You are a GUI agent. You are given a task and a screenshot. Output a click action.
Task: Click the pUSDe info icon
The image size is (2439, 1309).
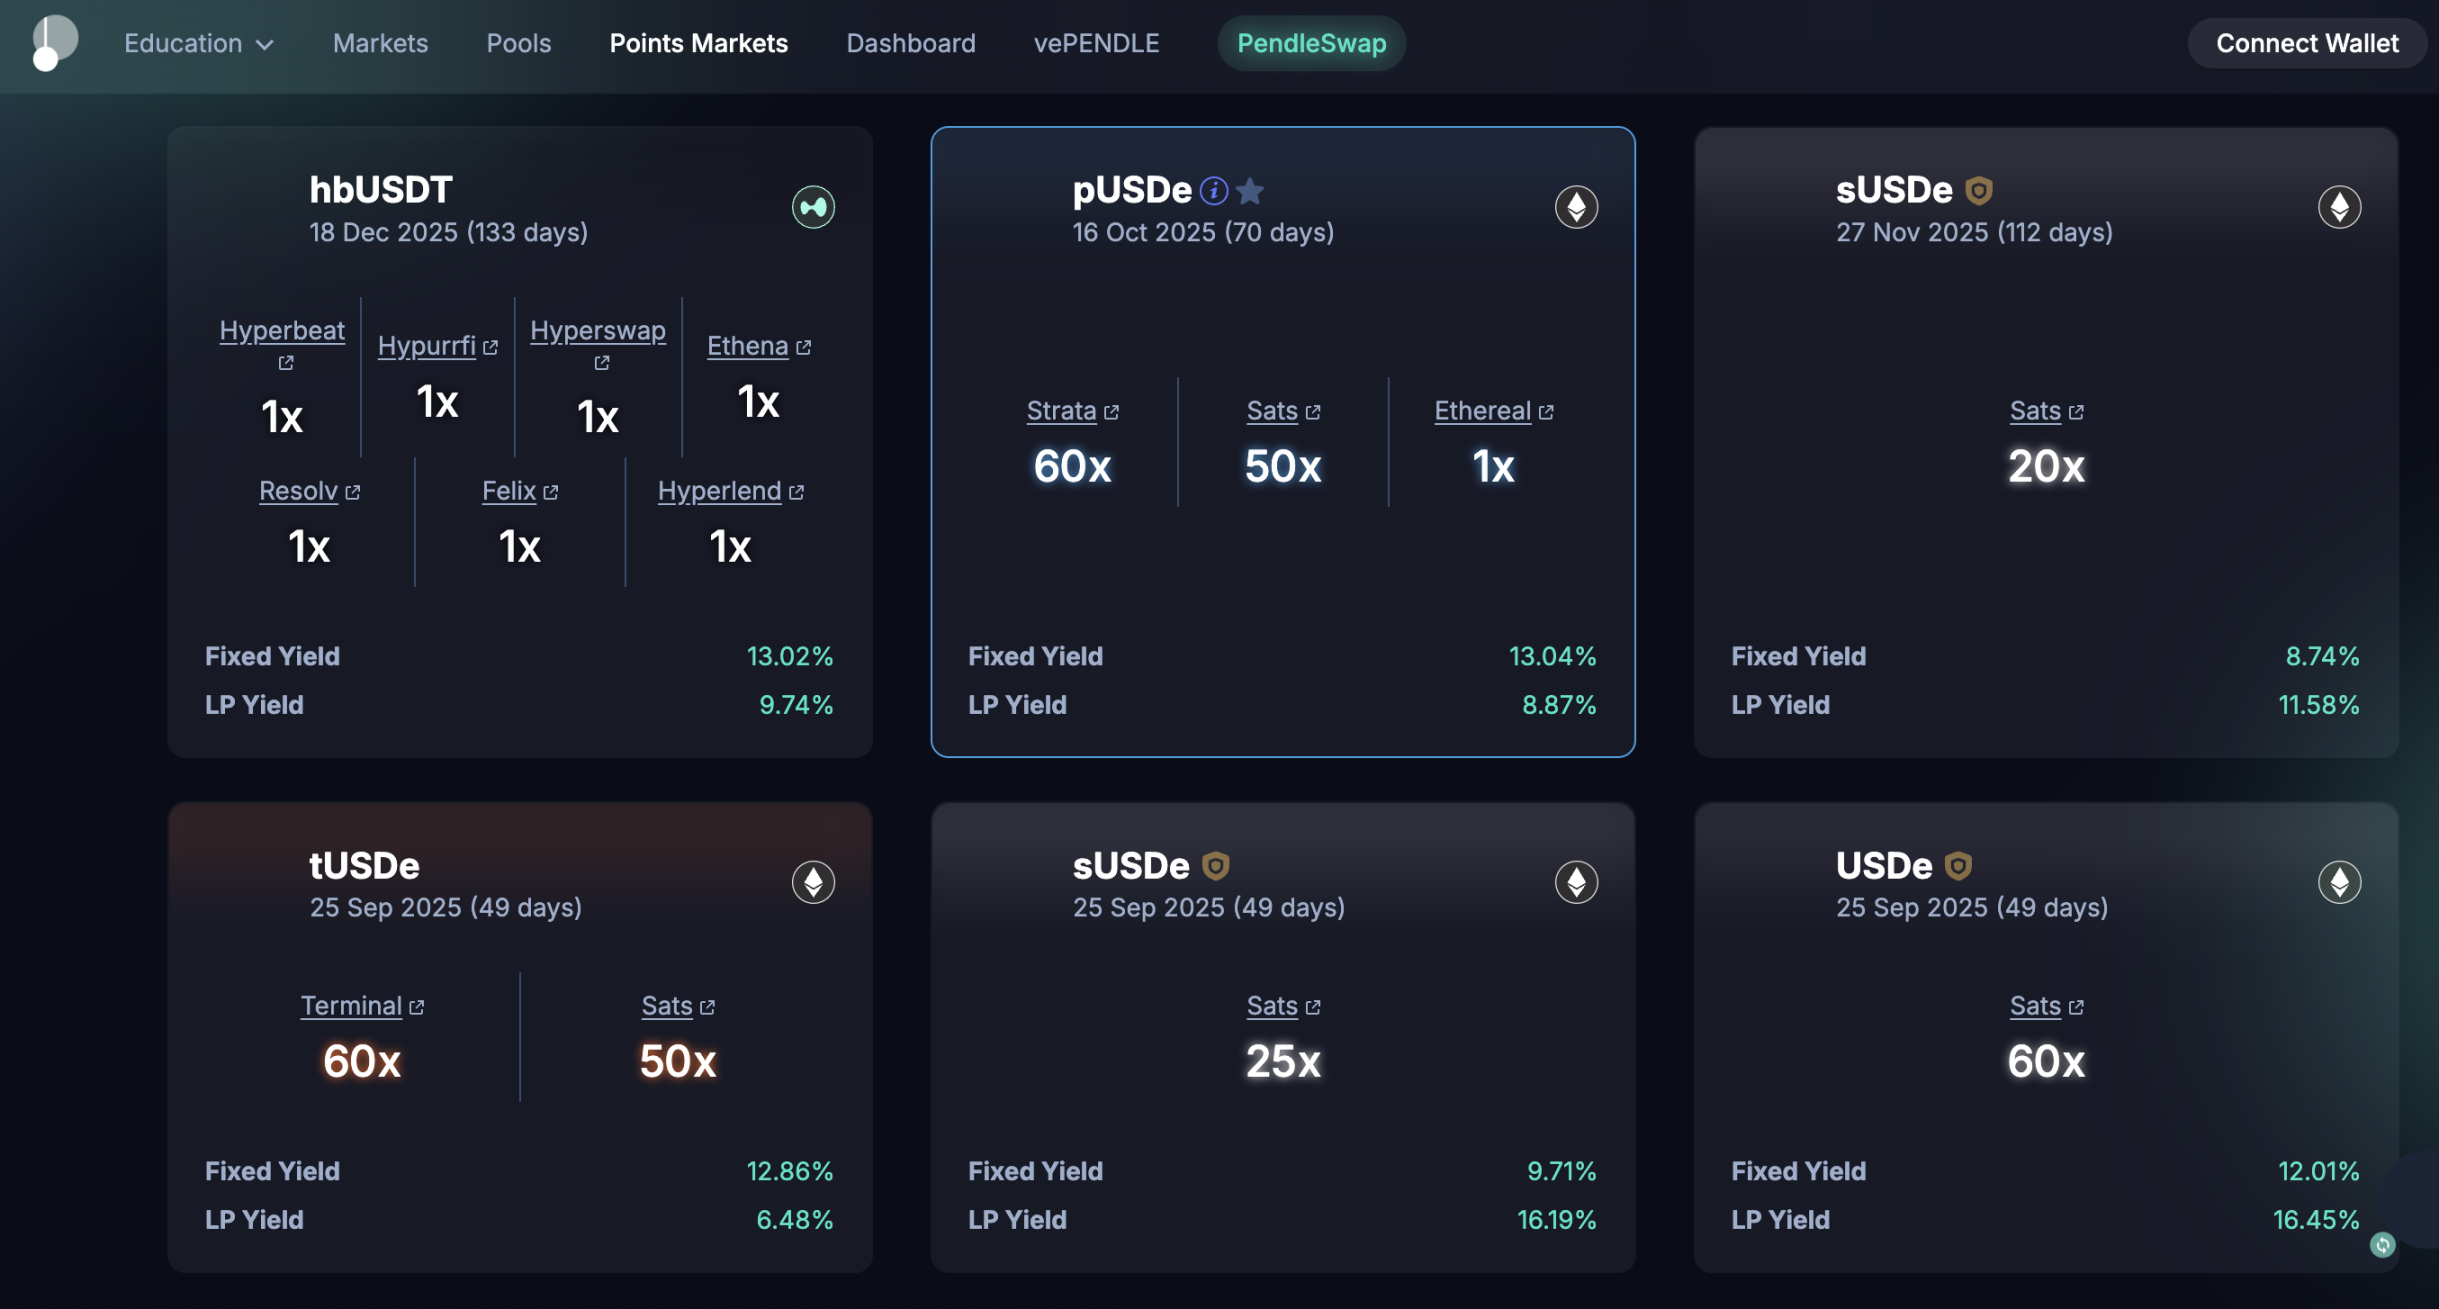[1213, 190]
